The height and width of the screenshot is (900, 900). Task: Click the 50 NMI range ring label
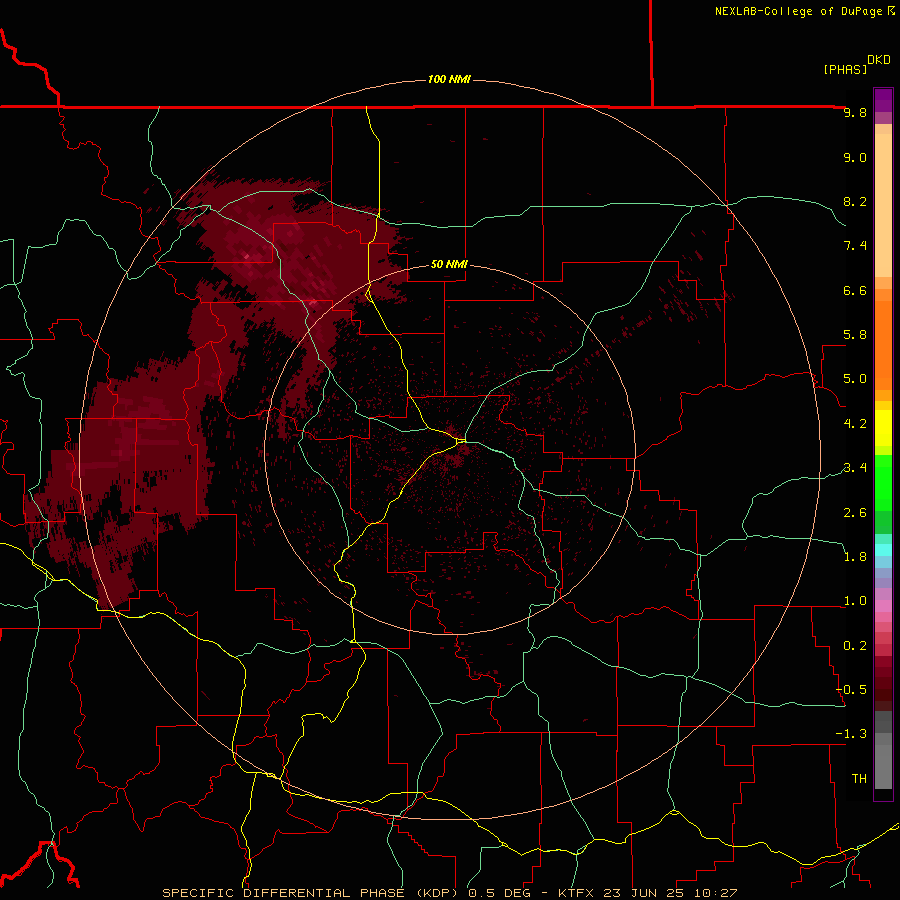point(449,265)
